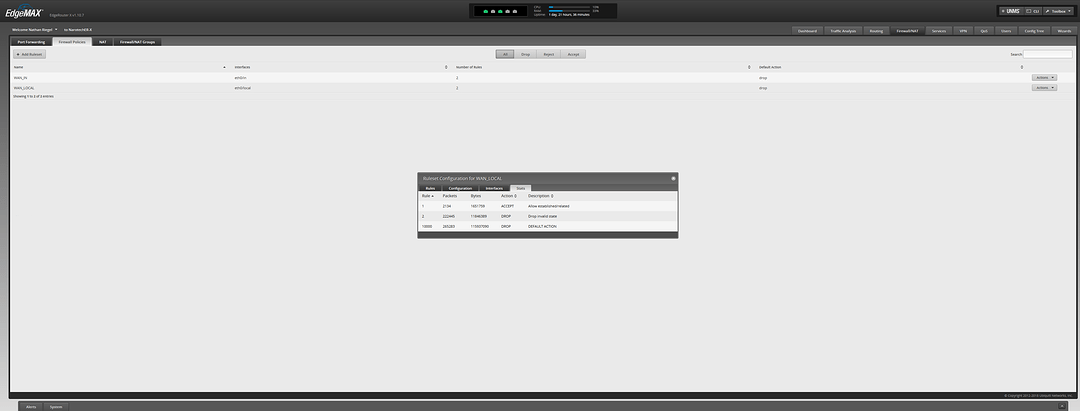
Task: Go to Wizards tab
Action: (x=1064, y=31)
